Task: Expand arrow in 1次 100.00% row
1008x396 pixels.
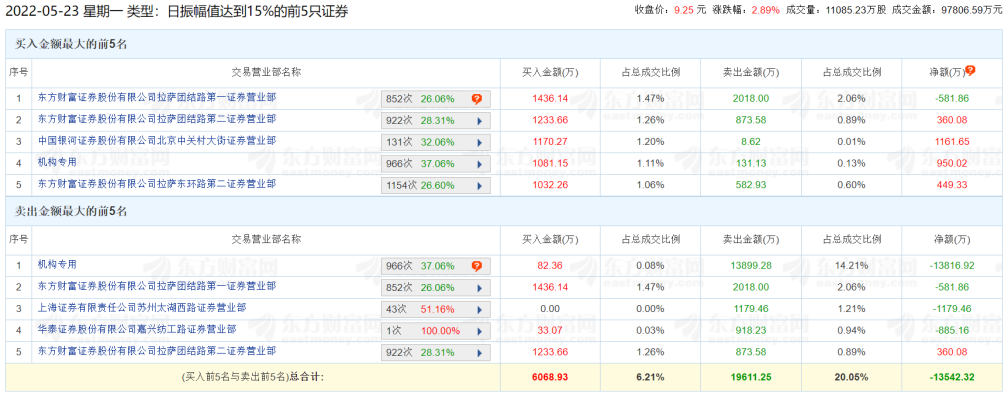Action: 479,332
